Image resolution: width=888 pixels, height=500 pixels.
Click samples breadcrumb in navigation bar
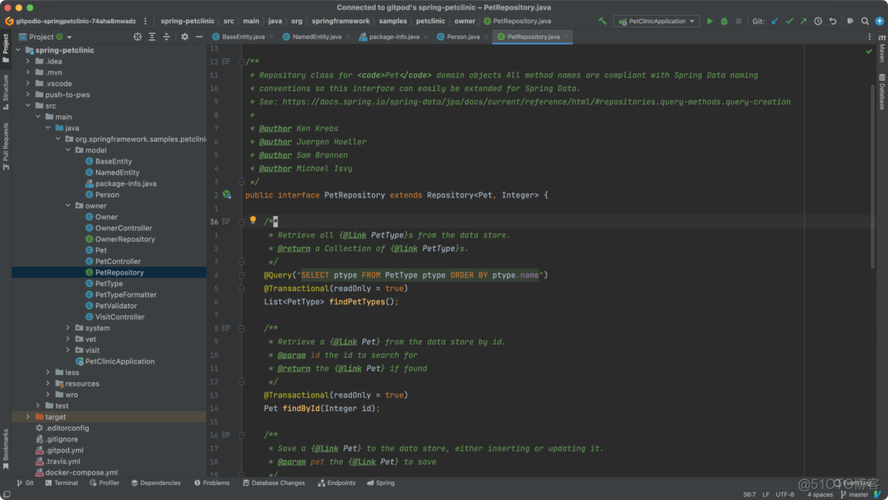[x=392, y=21]
